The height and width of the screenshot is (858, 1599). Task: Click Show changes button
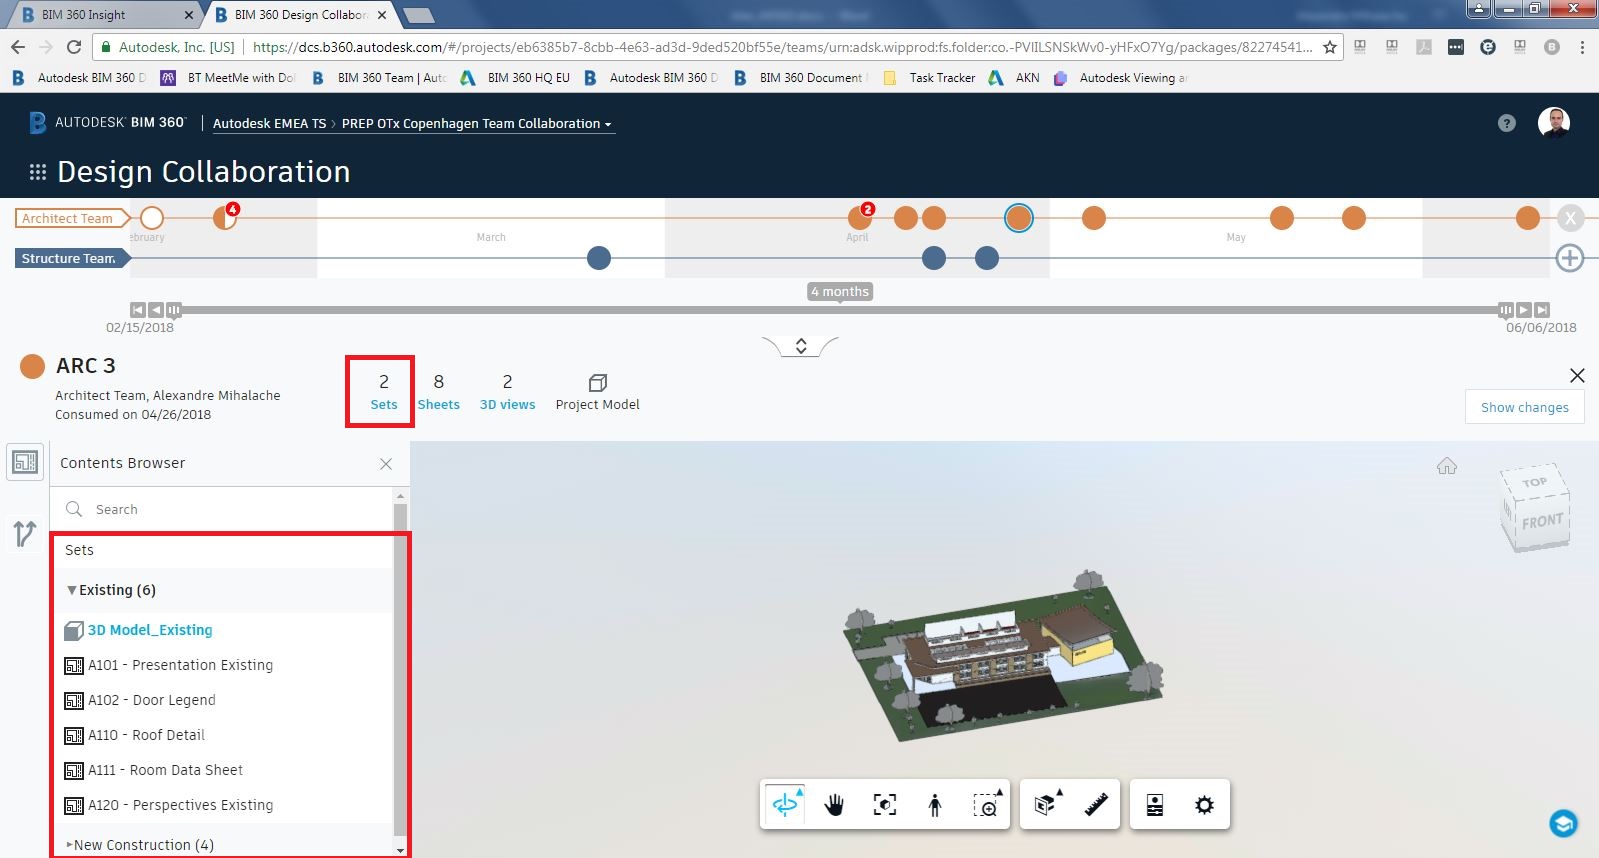coord(1525,407)
